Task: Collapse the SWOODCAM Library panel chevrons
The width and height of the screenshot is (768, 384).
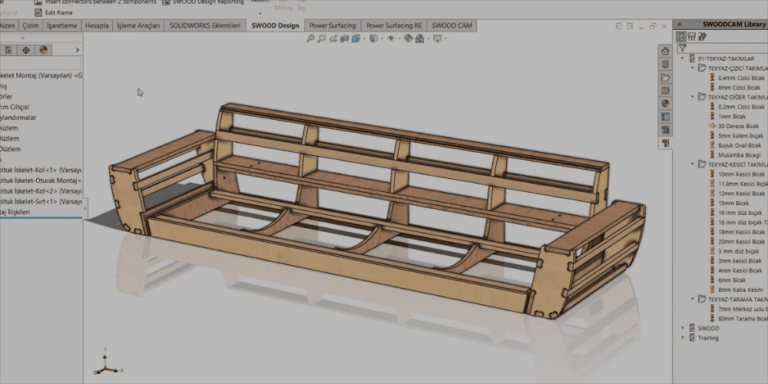Action: [680, 24]
